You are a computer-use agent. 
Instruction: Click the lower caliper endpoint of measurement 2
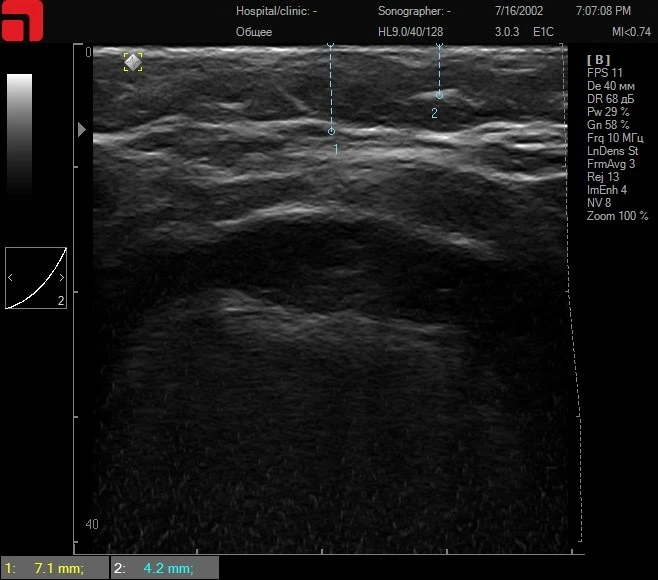coord(438,95)
